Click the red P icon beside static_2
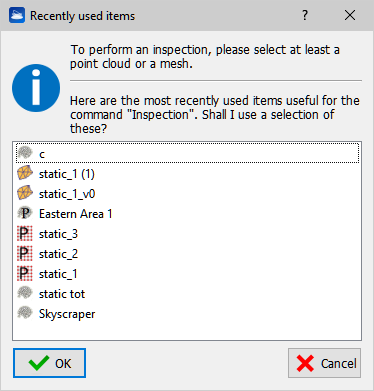 tap(25, 254)
